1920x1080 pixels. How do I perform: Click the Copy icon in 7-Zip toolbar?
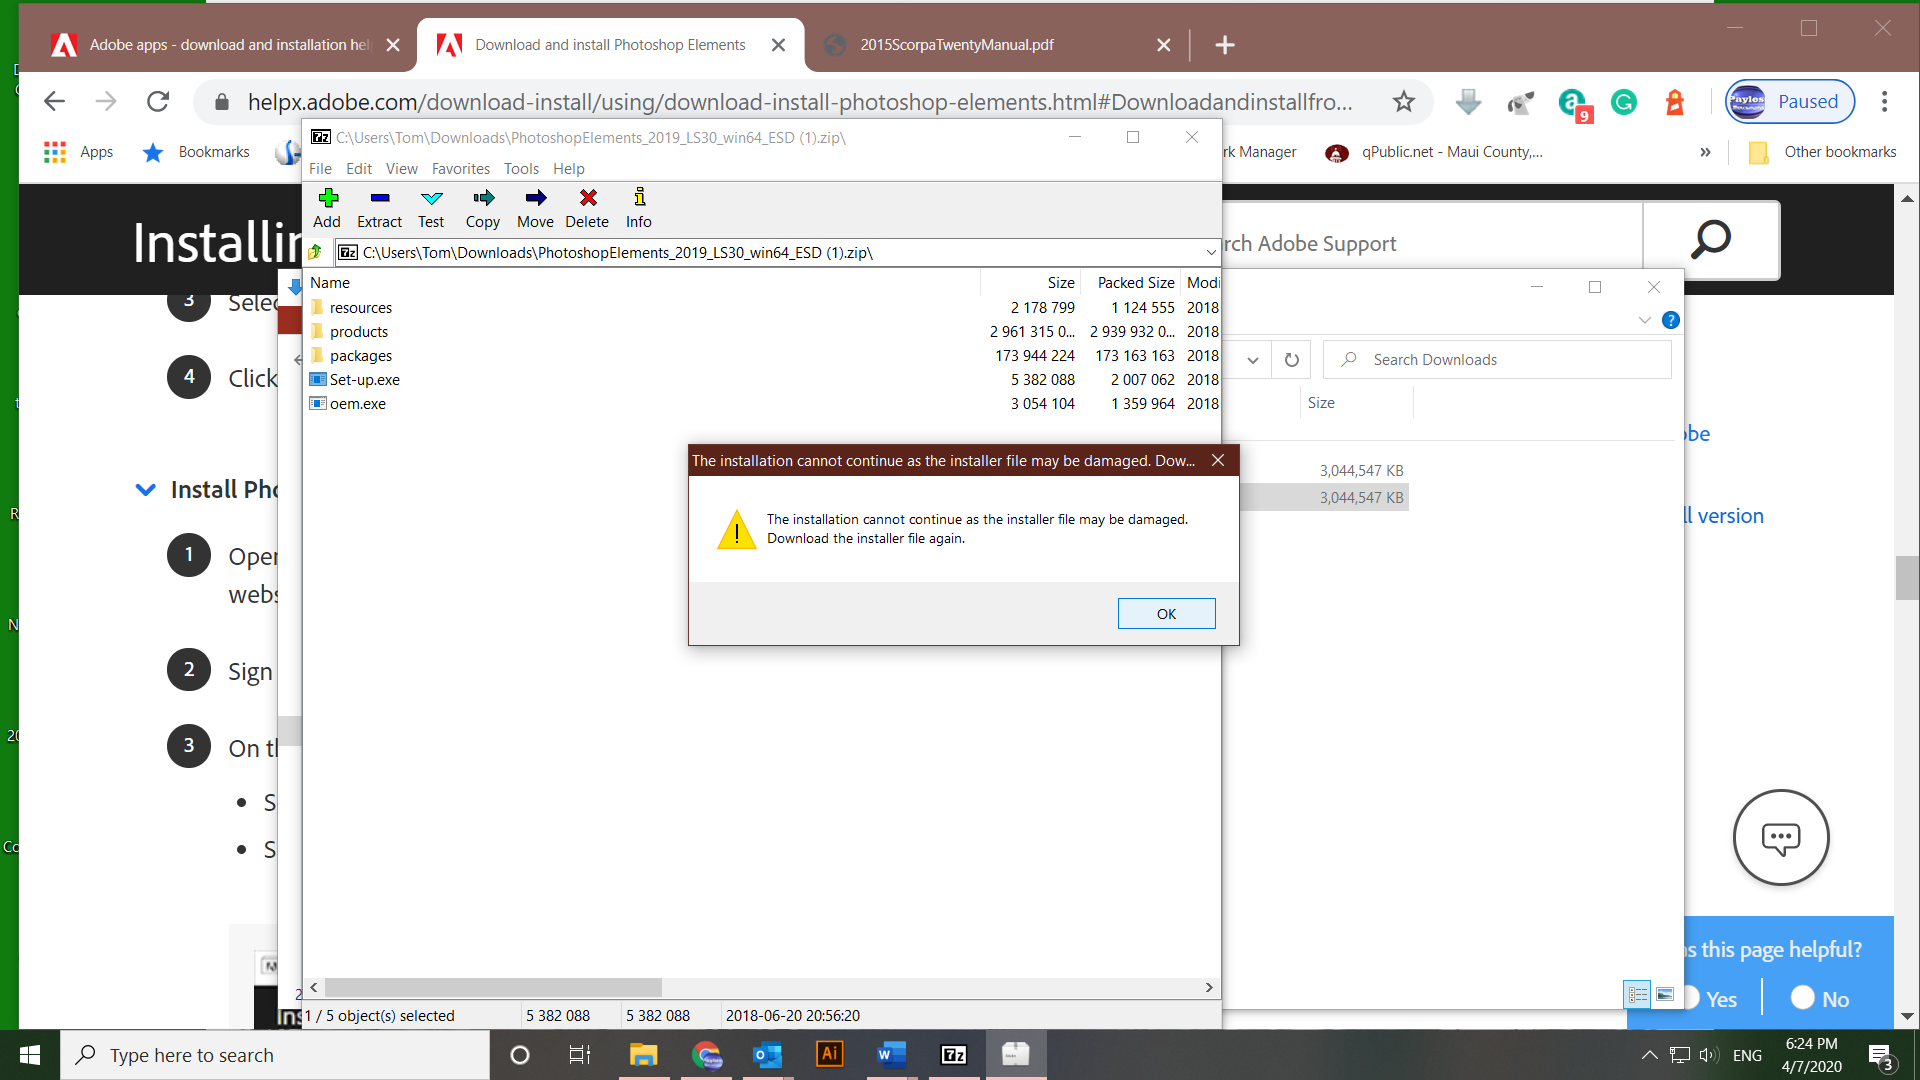tap(482, 208)
